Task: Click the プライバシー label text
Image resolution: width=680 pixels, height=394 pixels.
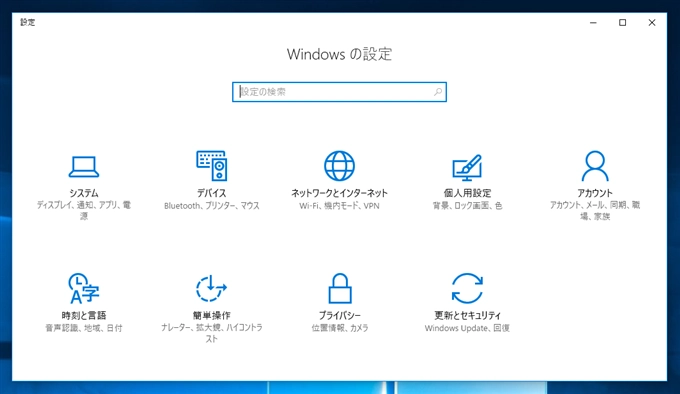Action: tap(340, 316)
